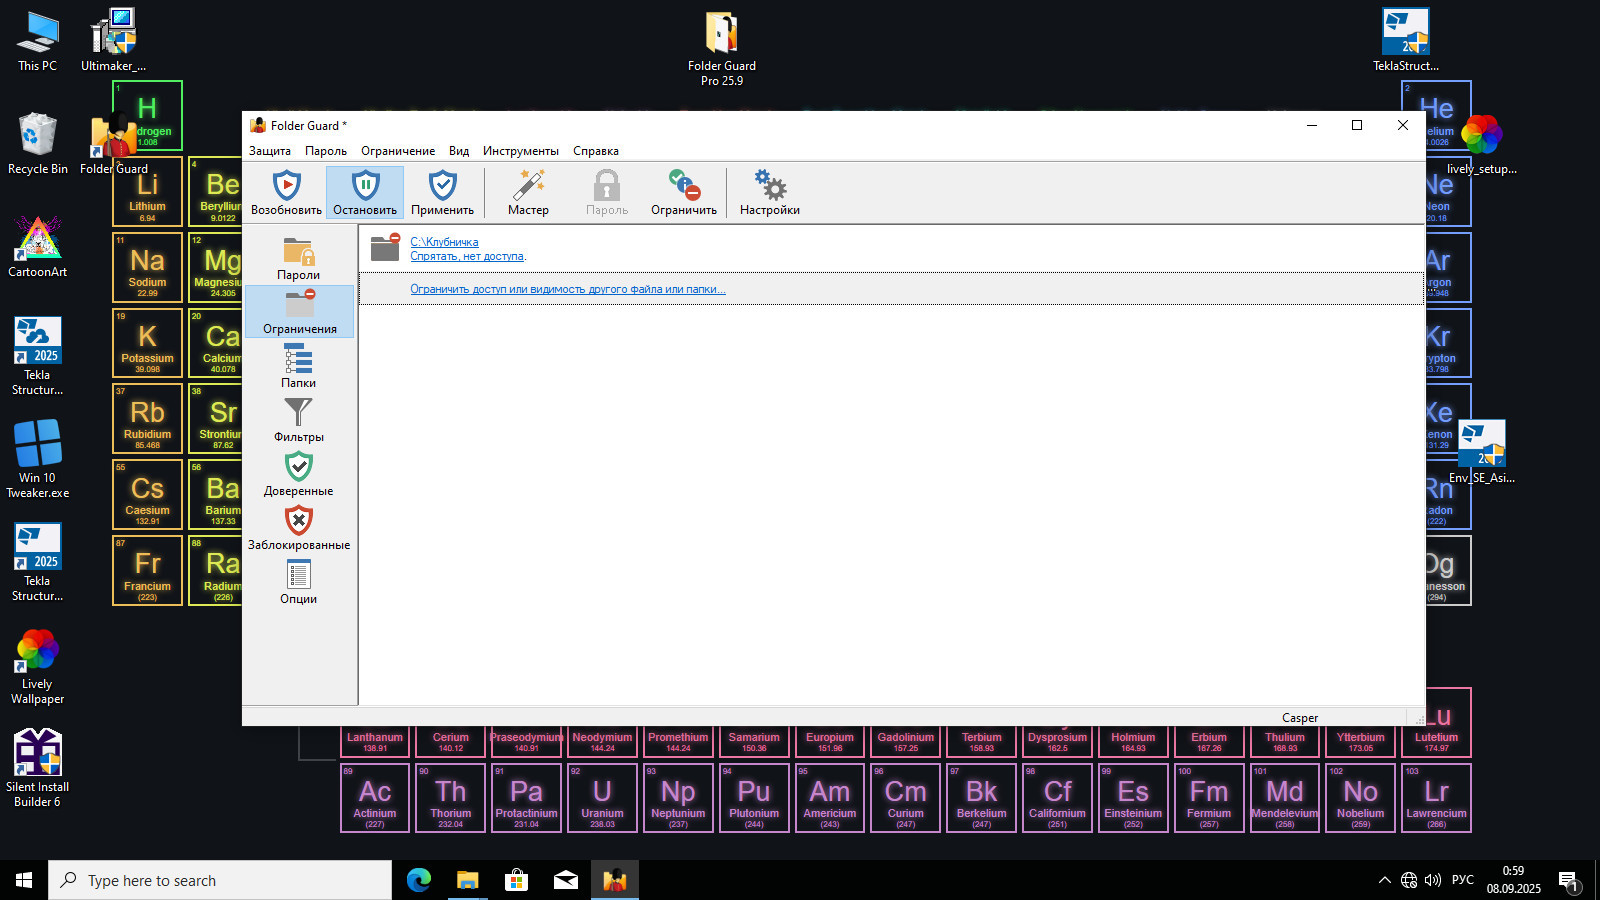The height and width of the screenshot is (900, 1600).
Task: Click the Folder Guard taskbar button
Action: click(614, 880)
